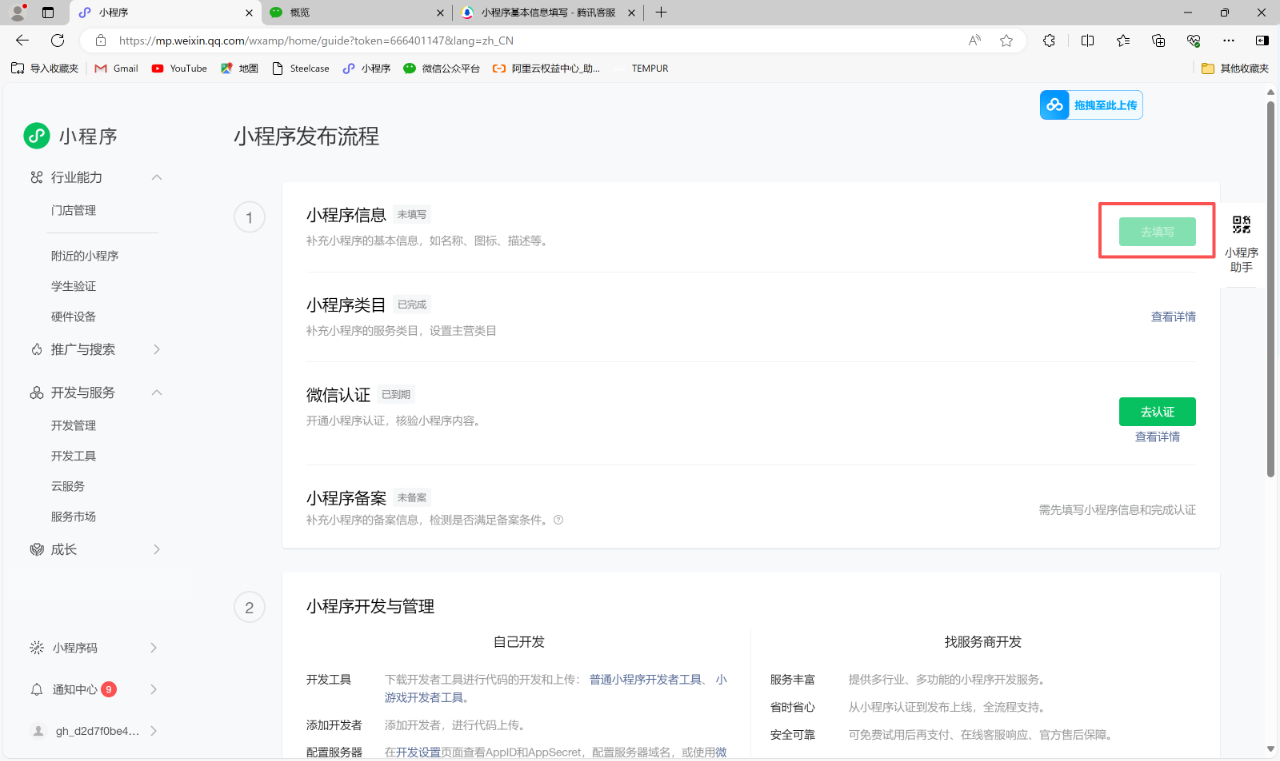This screenshot has height=761, width=1280.
Task: Open 门店管理 in the sidebar
Action: (x=74, y=211)
